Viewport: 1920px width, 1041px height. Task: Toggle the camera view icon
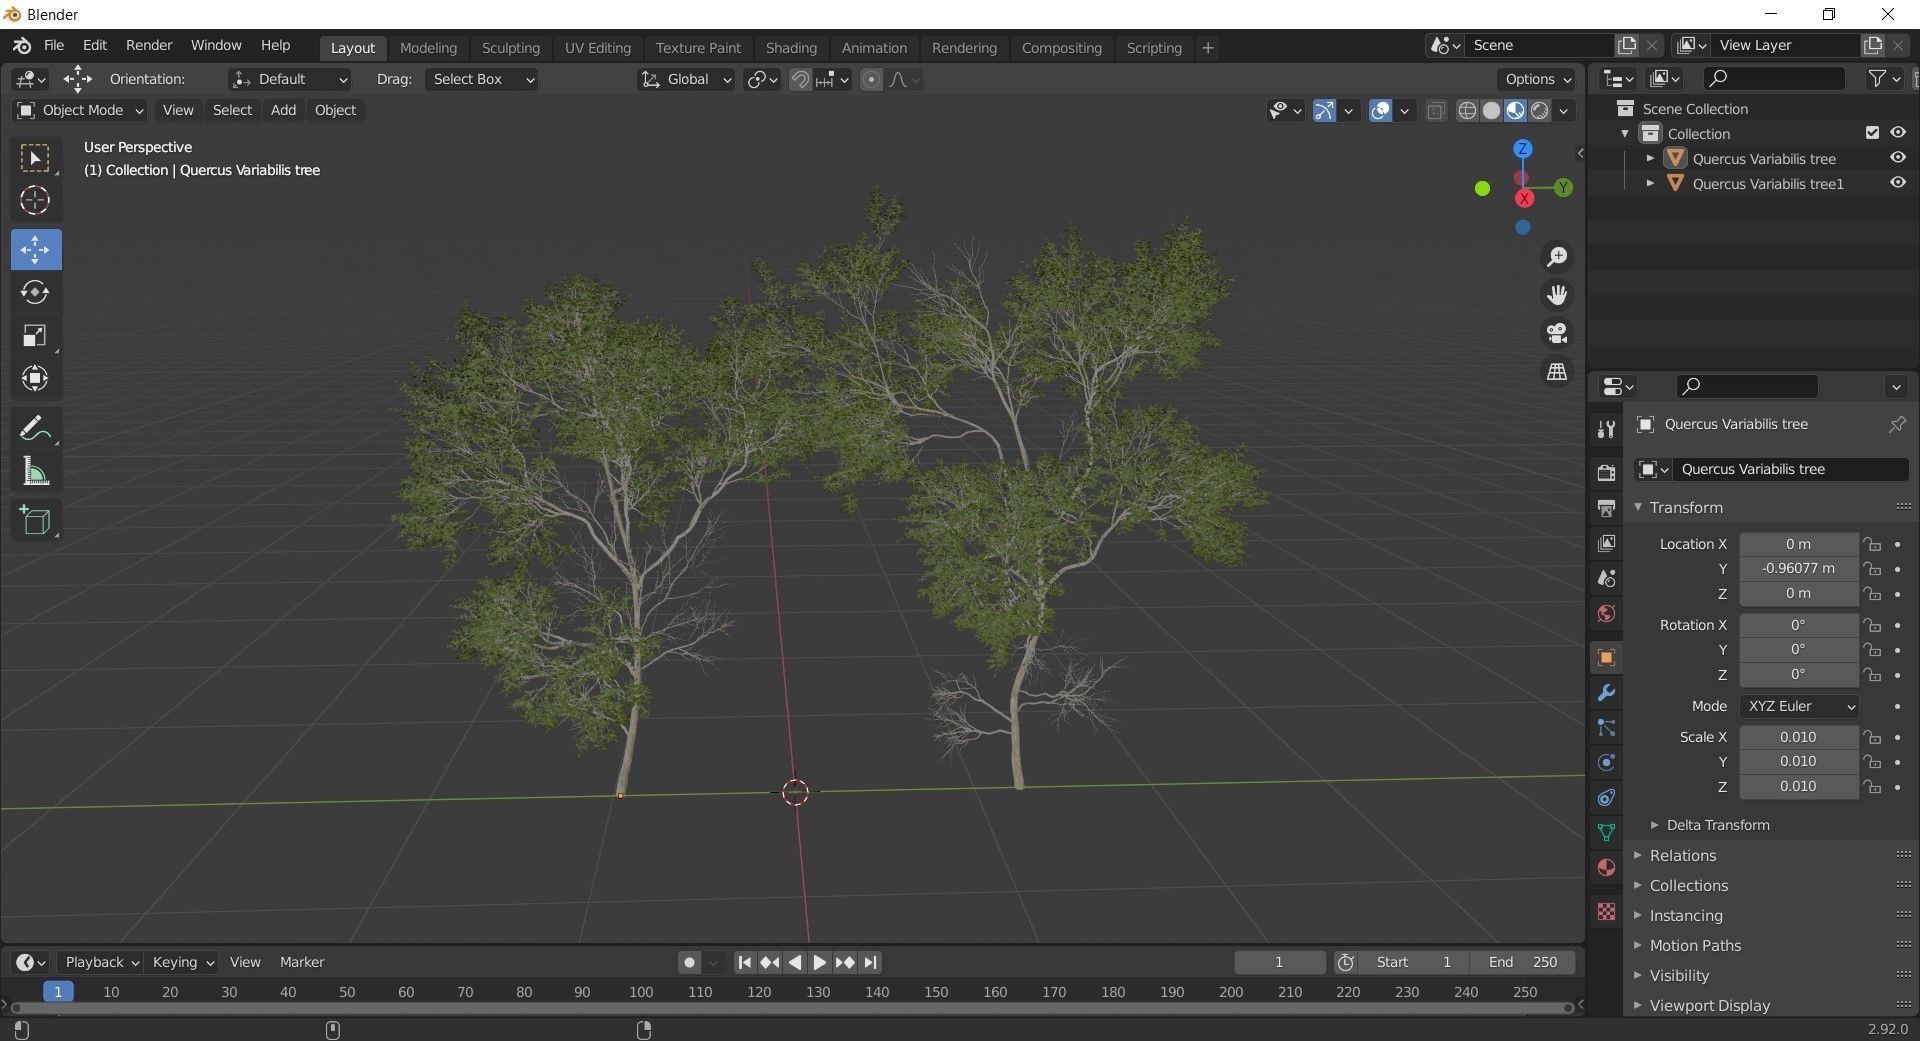pyautogui.click(x=1557, y=333)
